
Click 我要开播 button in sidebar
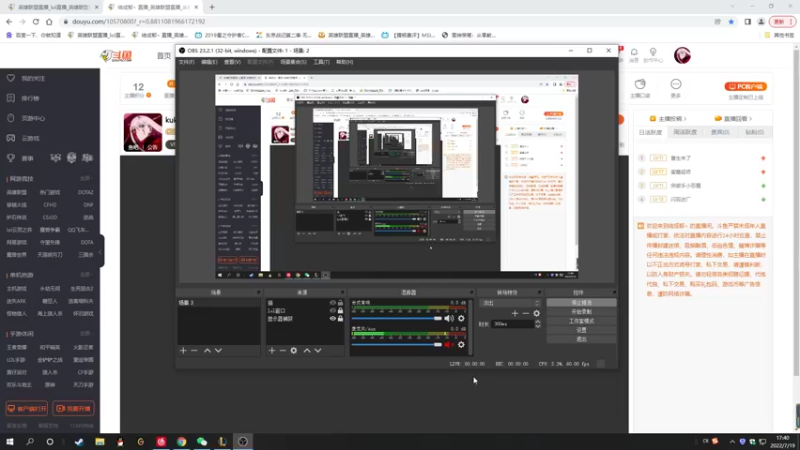click(x=73, y=409)
